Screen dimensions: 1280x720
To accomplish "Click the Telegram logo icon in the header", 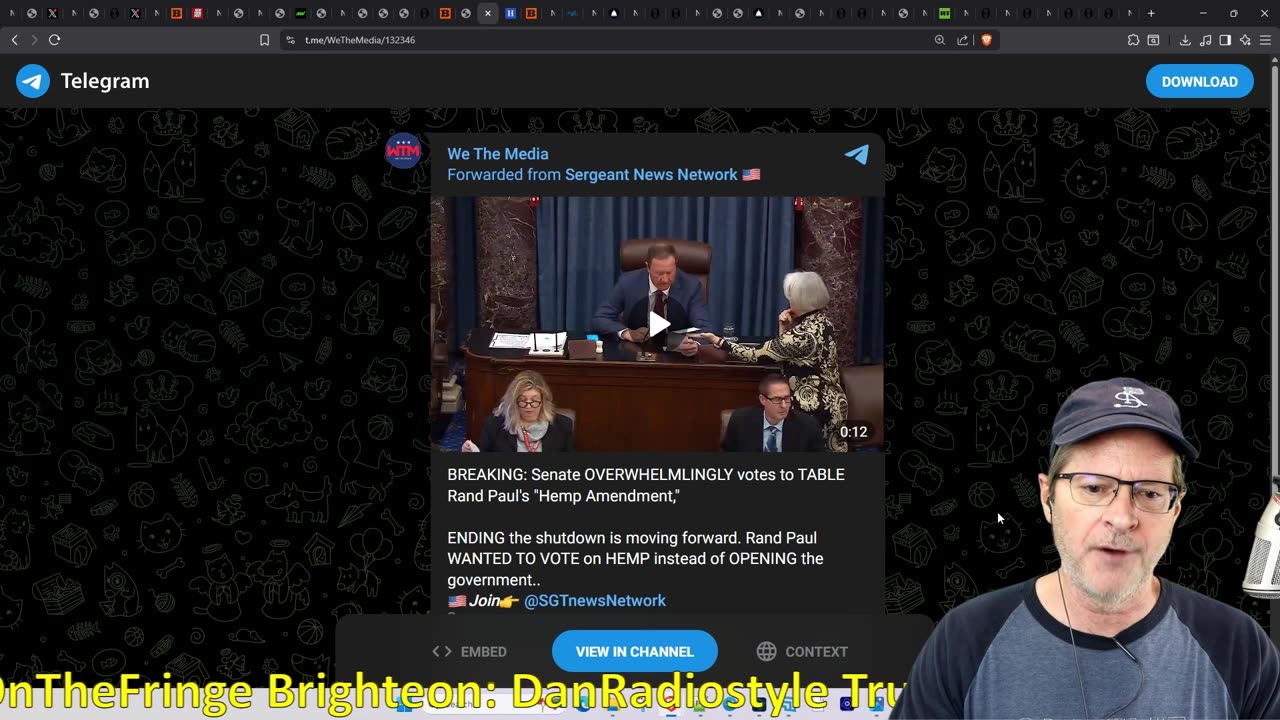I will (x=33, y=81).
